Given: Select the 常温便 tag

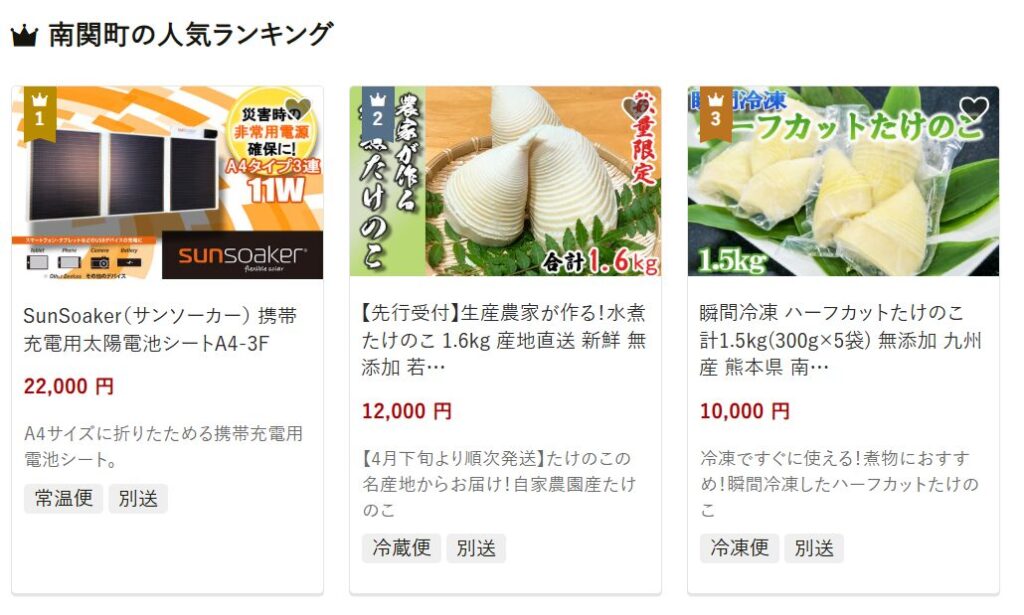Looking at the screenshot, I should 63,499.
